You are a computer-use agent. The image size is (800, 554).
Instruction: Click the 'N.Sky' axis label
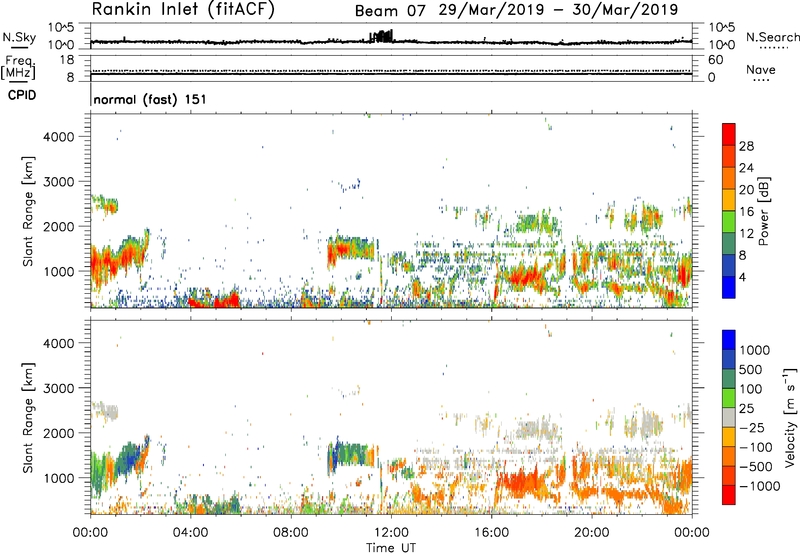(19, 37)
